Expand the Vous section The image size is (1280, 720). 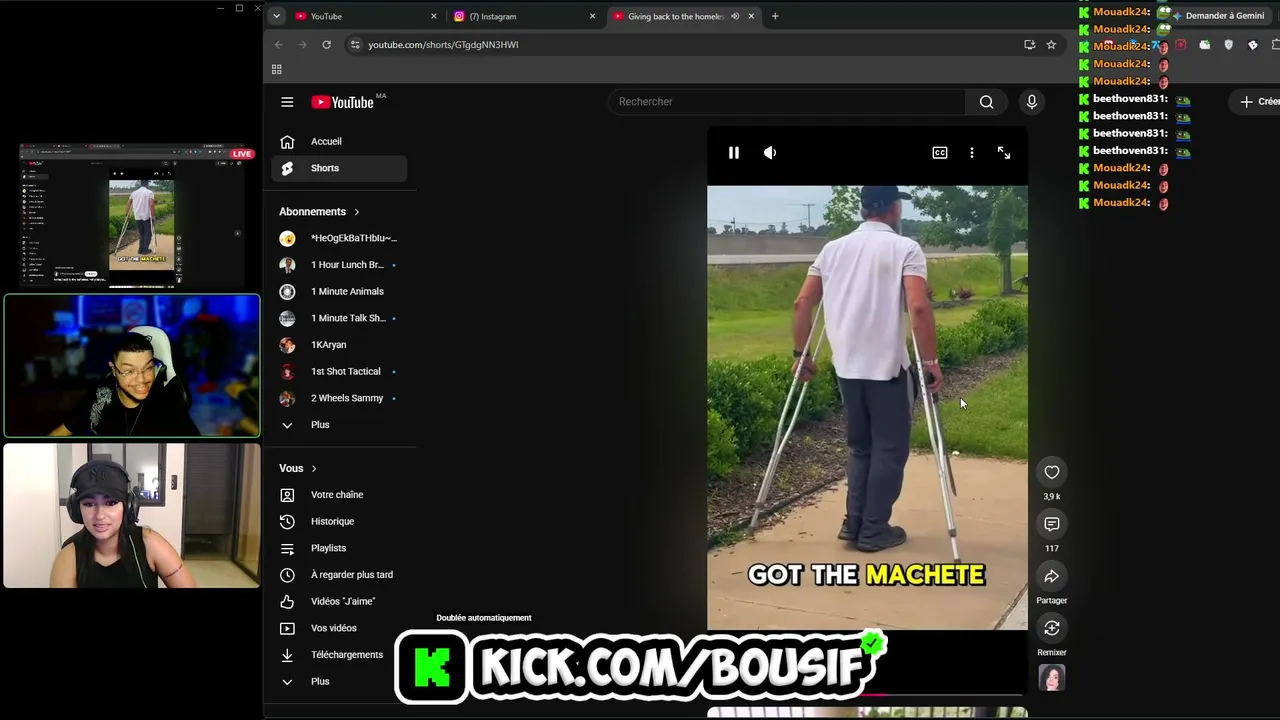click(x=298, y=468)
